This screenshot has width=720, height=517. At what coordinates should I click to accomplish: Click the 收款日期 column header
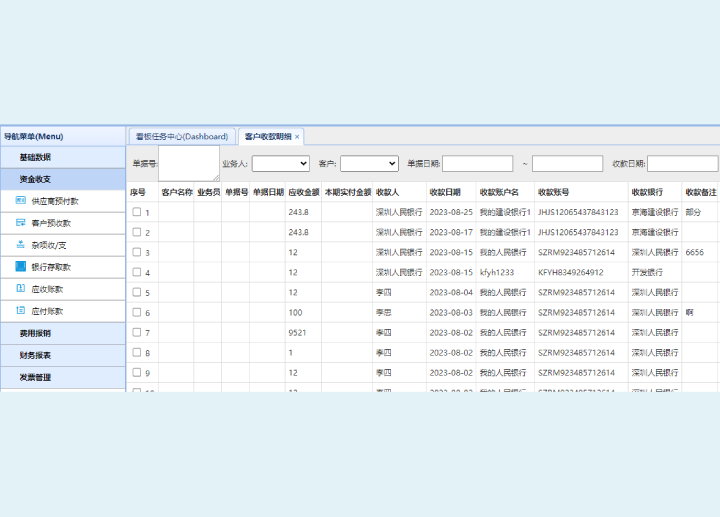click(445, 192)
